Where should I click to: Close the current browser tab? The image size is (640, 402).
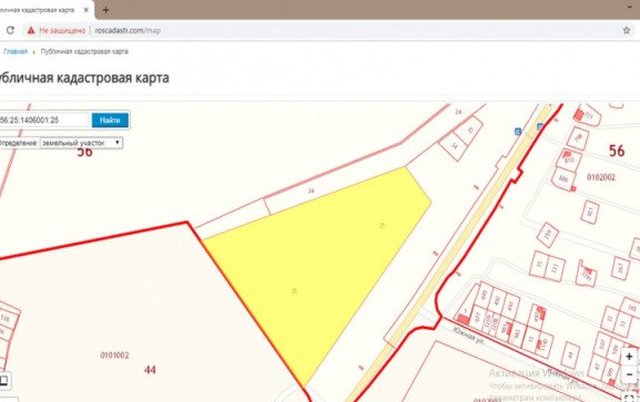pyautogui.click(x=86, y=10)
